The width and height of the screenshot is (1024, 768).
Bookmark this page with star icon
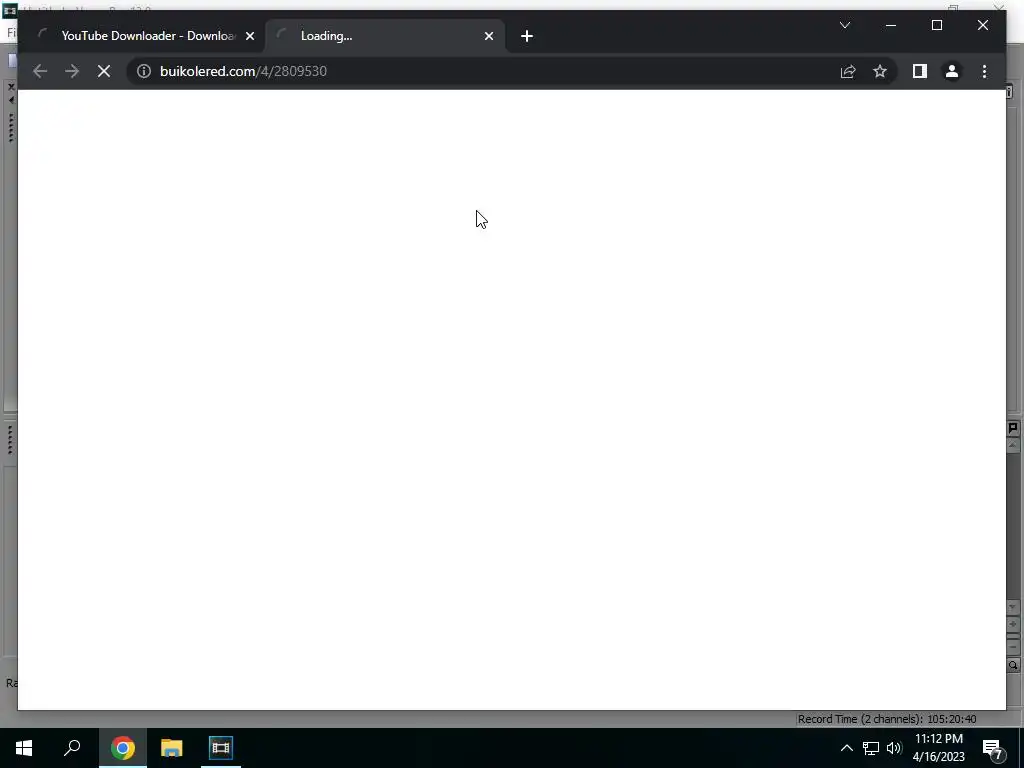point(880,71)
